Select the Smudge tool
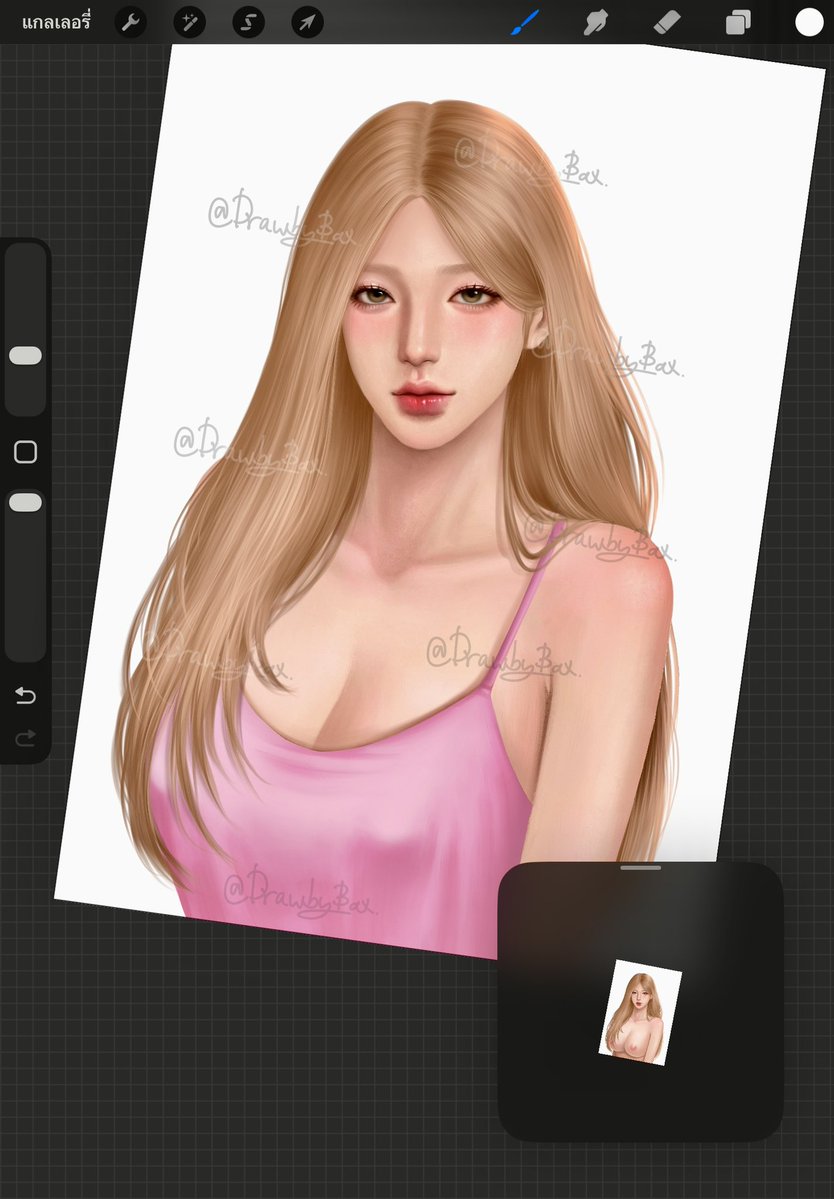Image resolution: width=834 pixels, height=1199 pixels. pos(595,23)
